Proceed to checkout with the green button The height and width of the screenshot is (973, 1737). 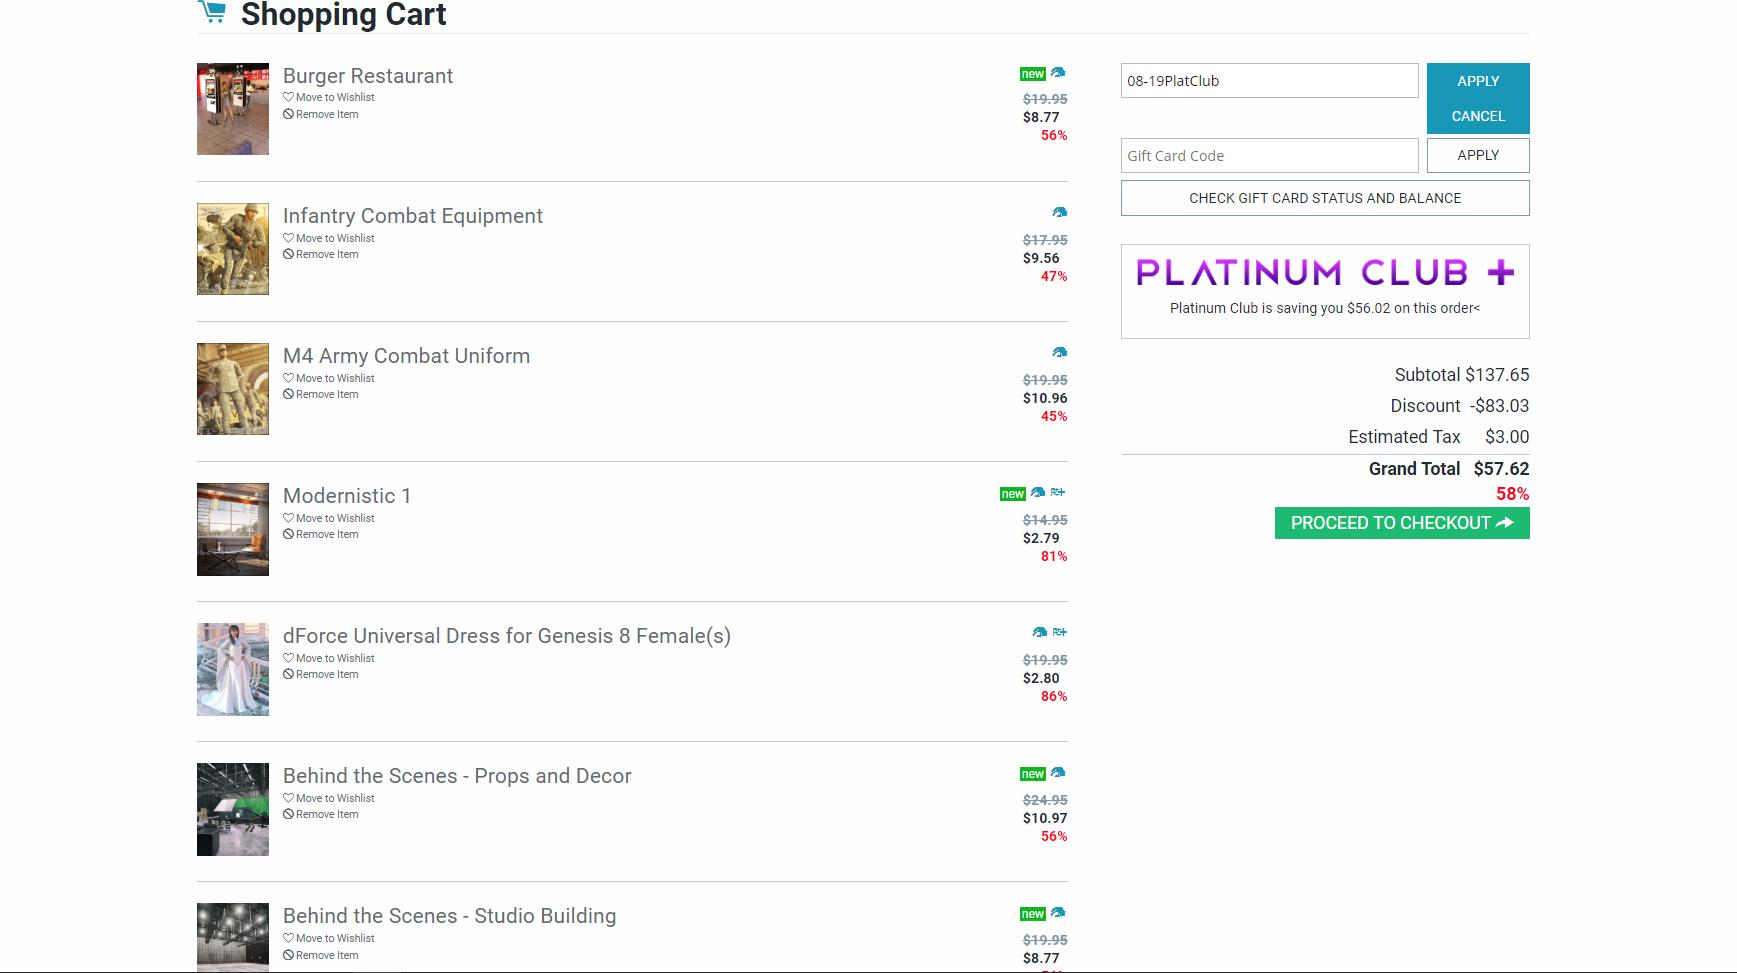tap(1401, 523)
